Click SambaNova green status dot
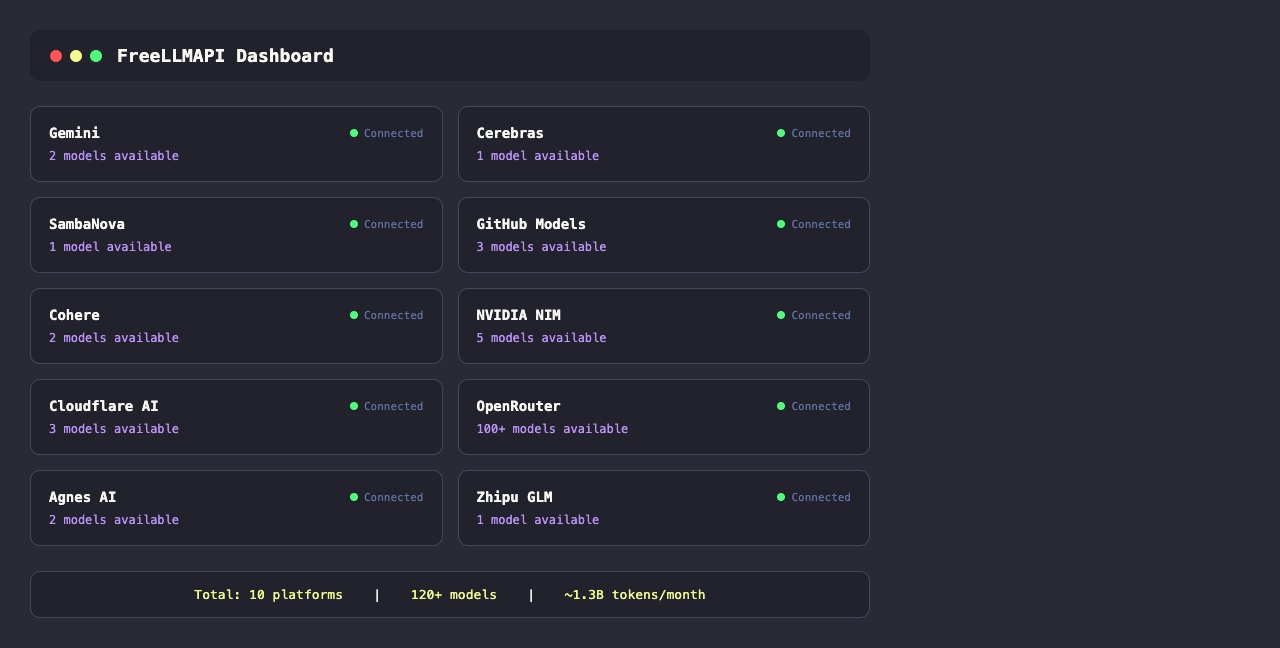This screenshot has width=1280, height=648. [x=354, y=224]
